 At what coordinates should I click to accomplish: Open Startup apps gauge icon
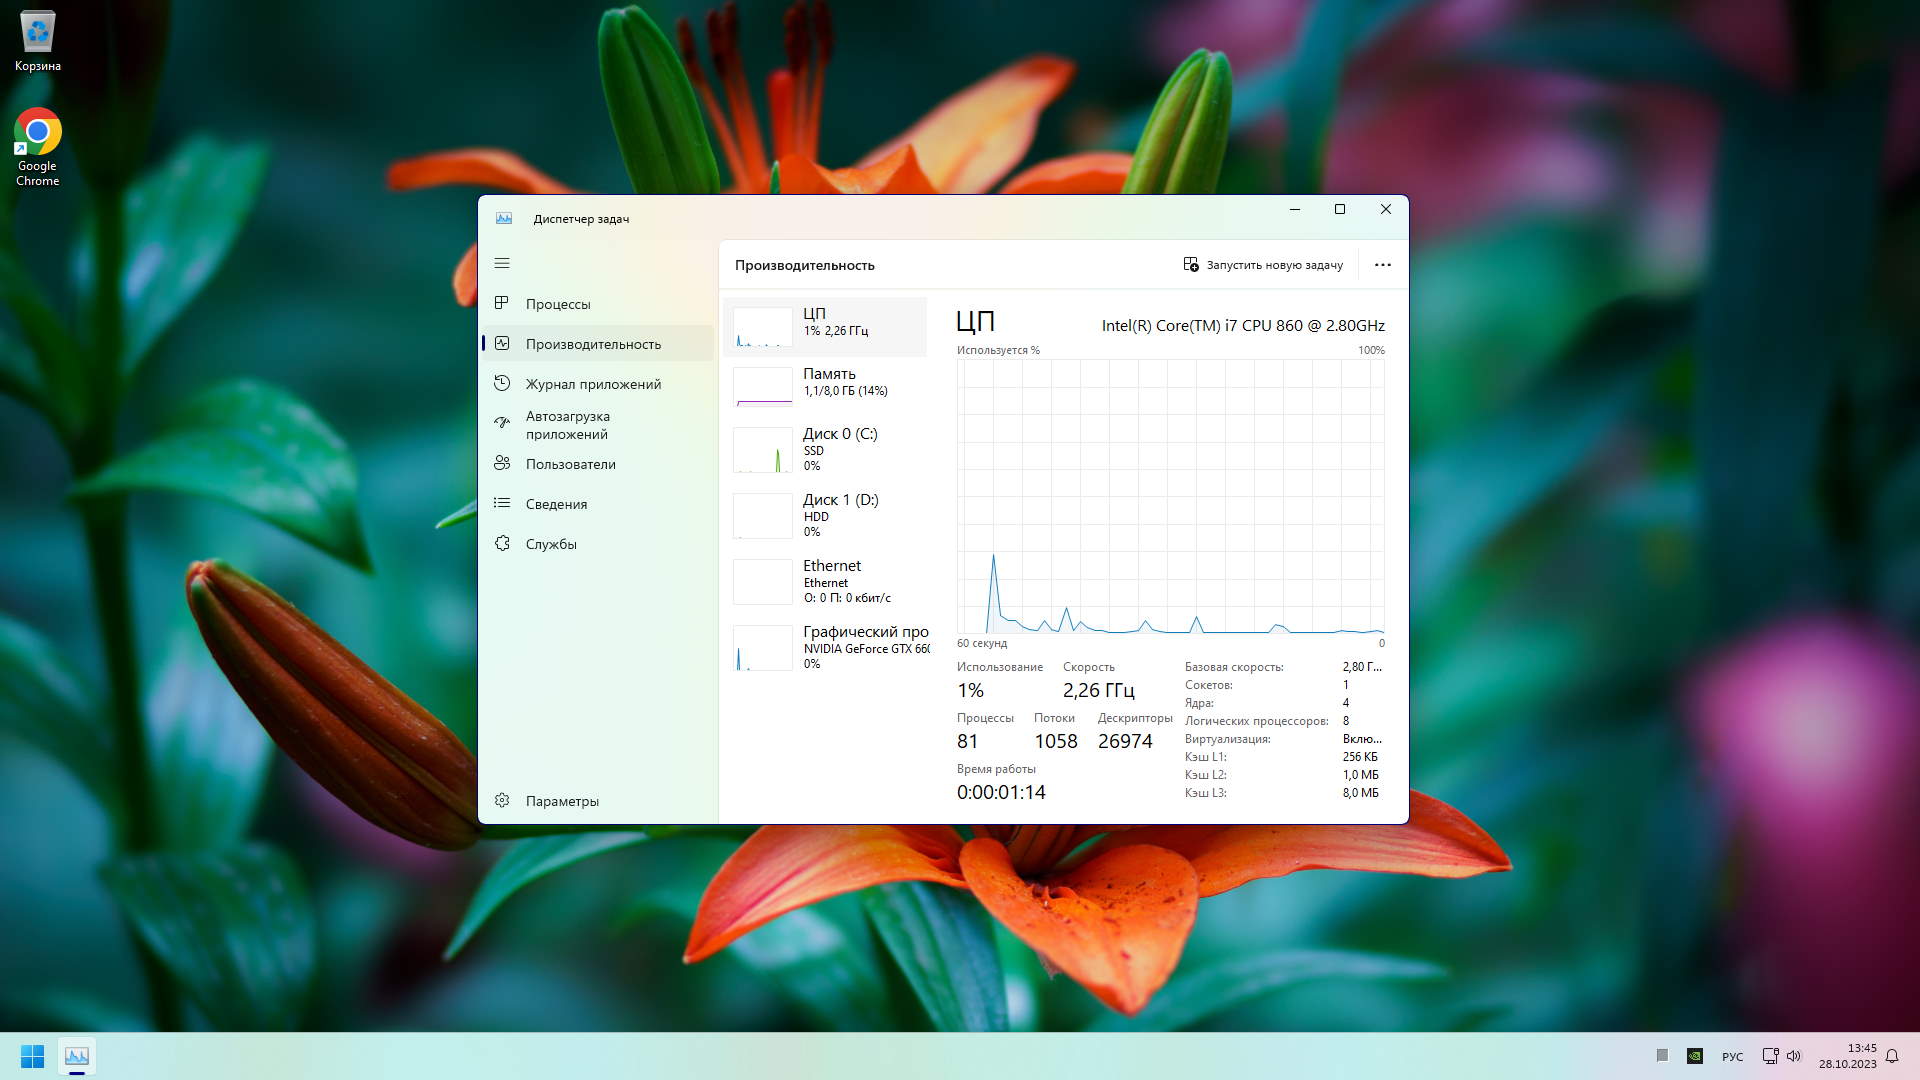(x=502, y=423)
